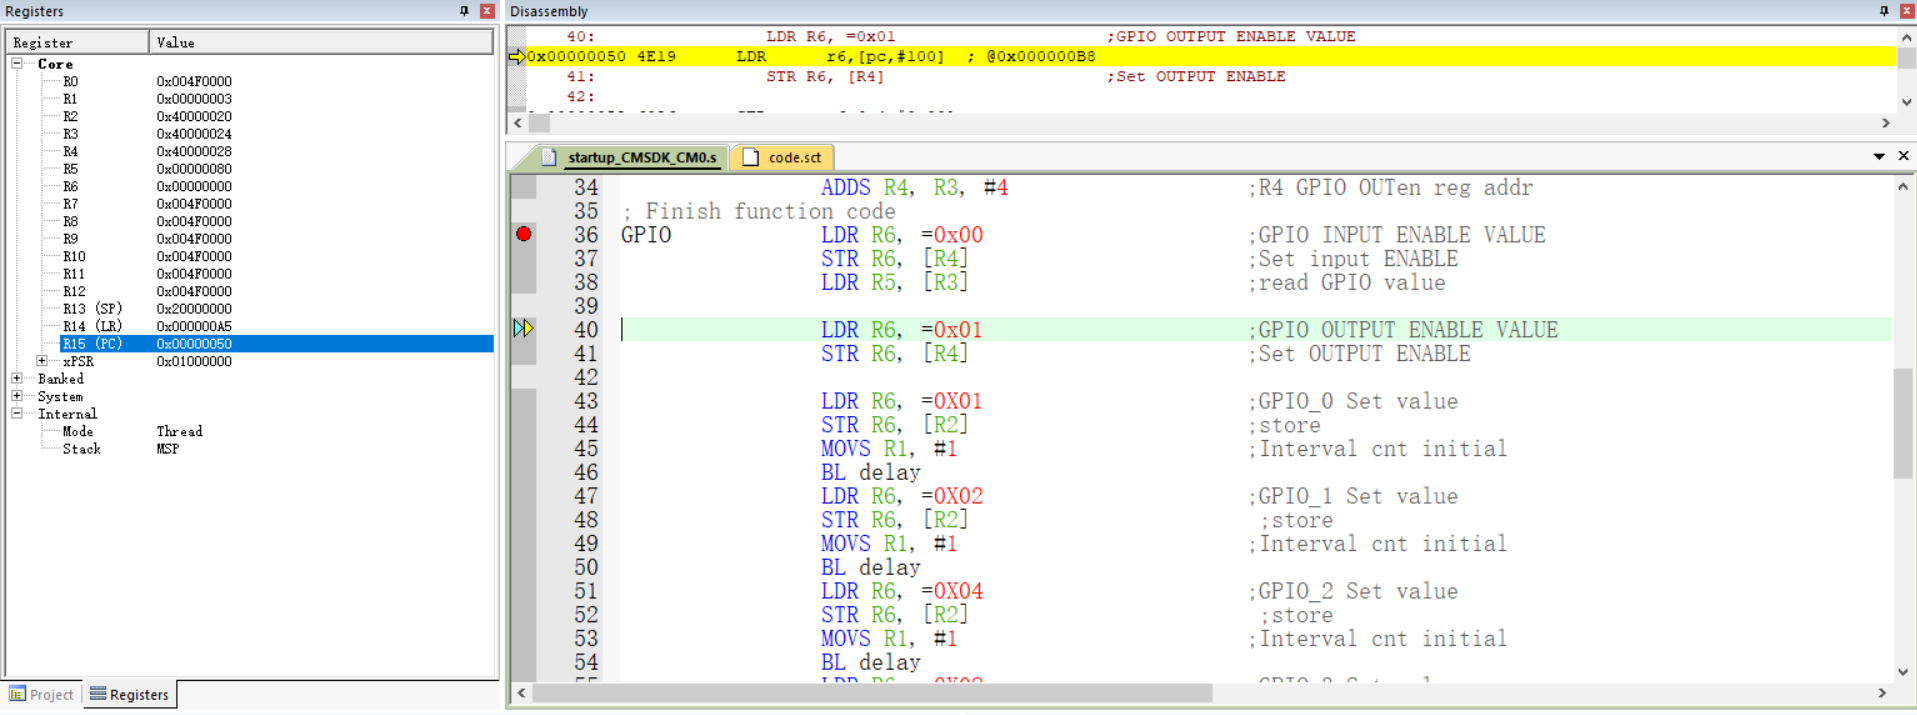Collapse the Core register group

click(x=17, y=63)
